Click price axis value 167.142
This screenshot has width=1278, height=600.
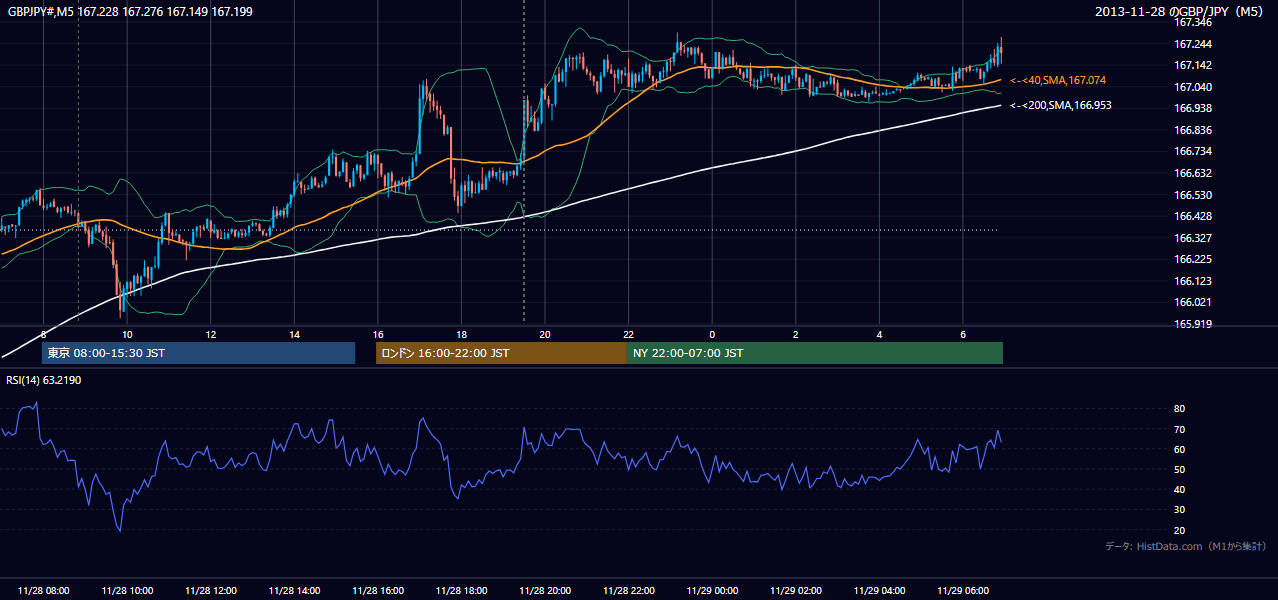click(x=1193, y=65)
